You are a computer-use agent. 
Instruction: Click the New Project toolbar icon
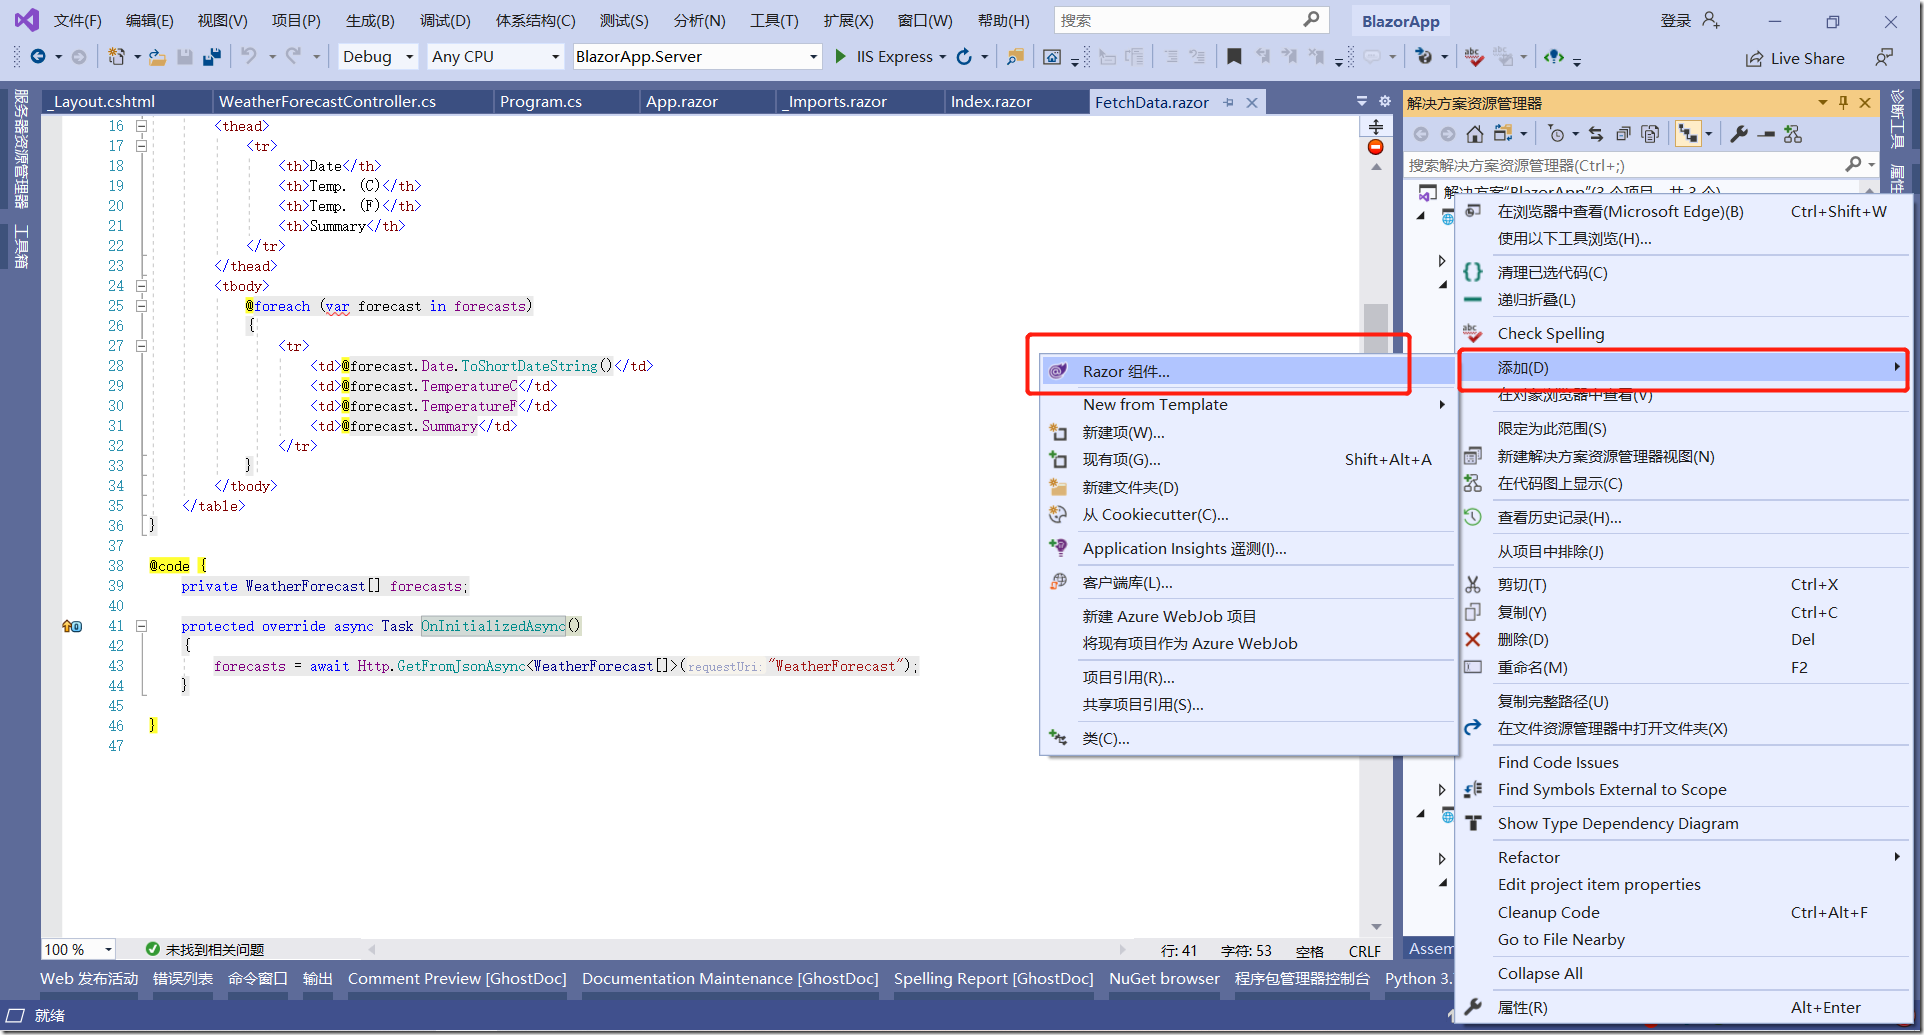click(x=117, y=57)
